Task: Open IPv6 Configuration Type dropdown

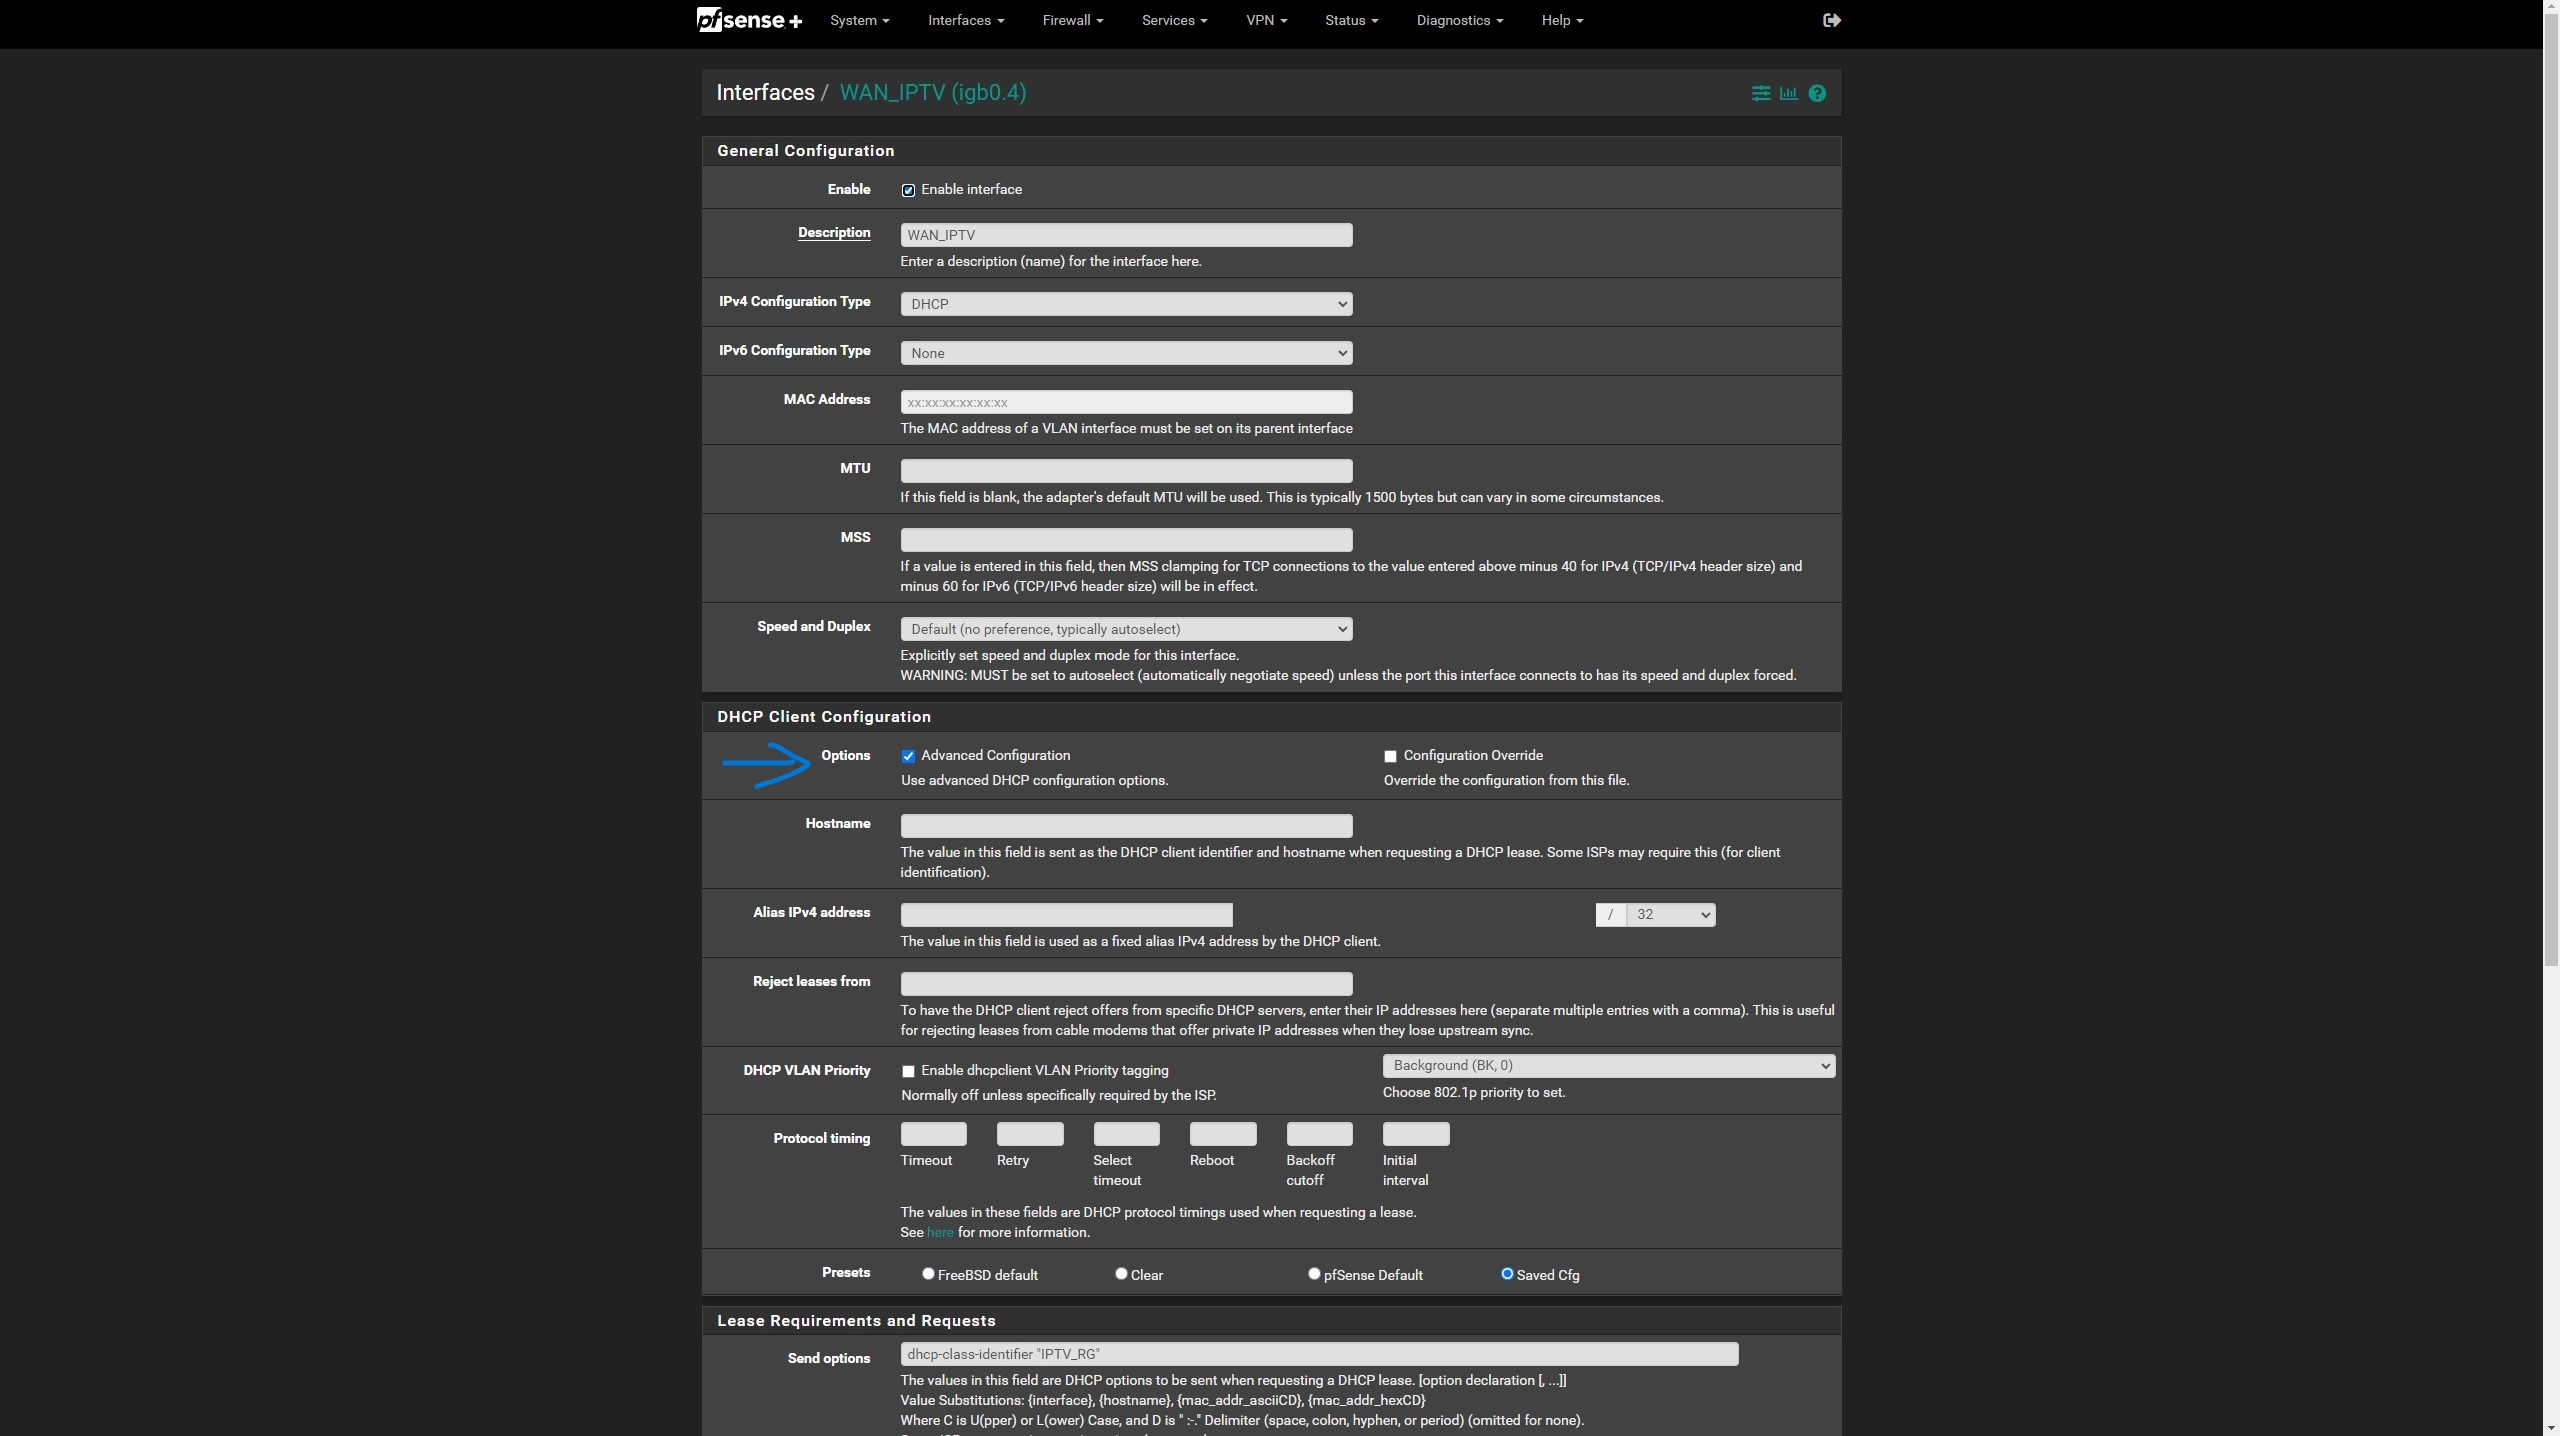Action: pos(1126,353)
